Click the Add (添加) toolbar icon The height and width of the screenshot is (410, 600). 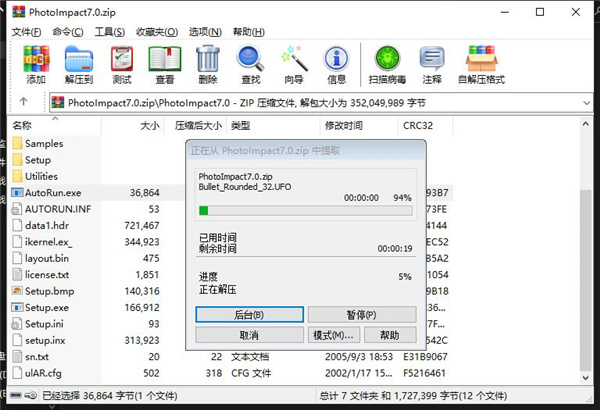(x=36, y=59)
